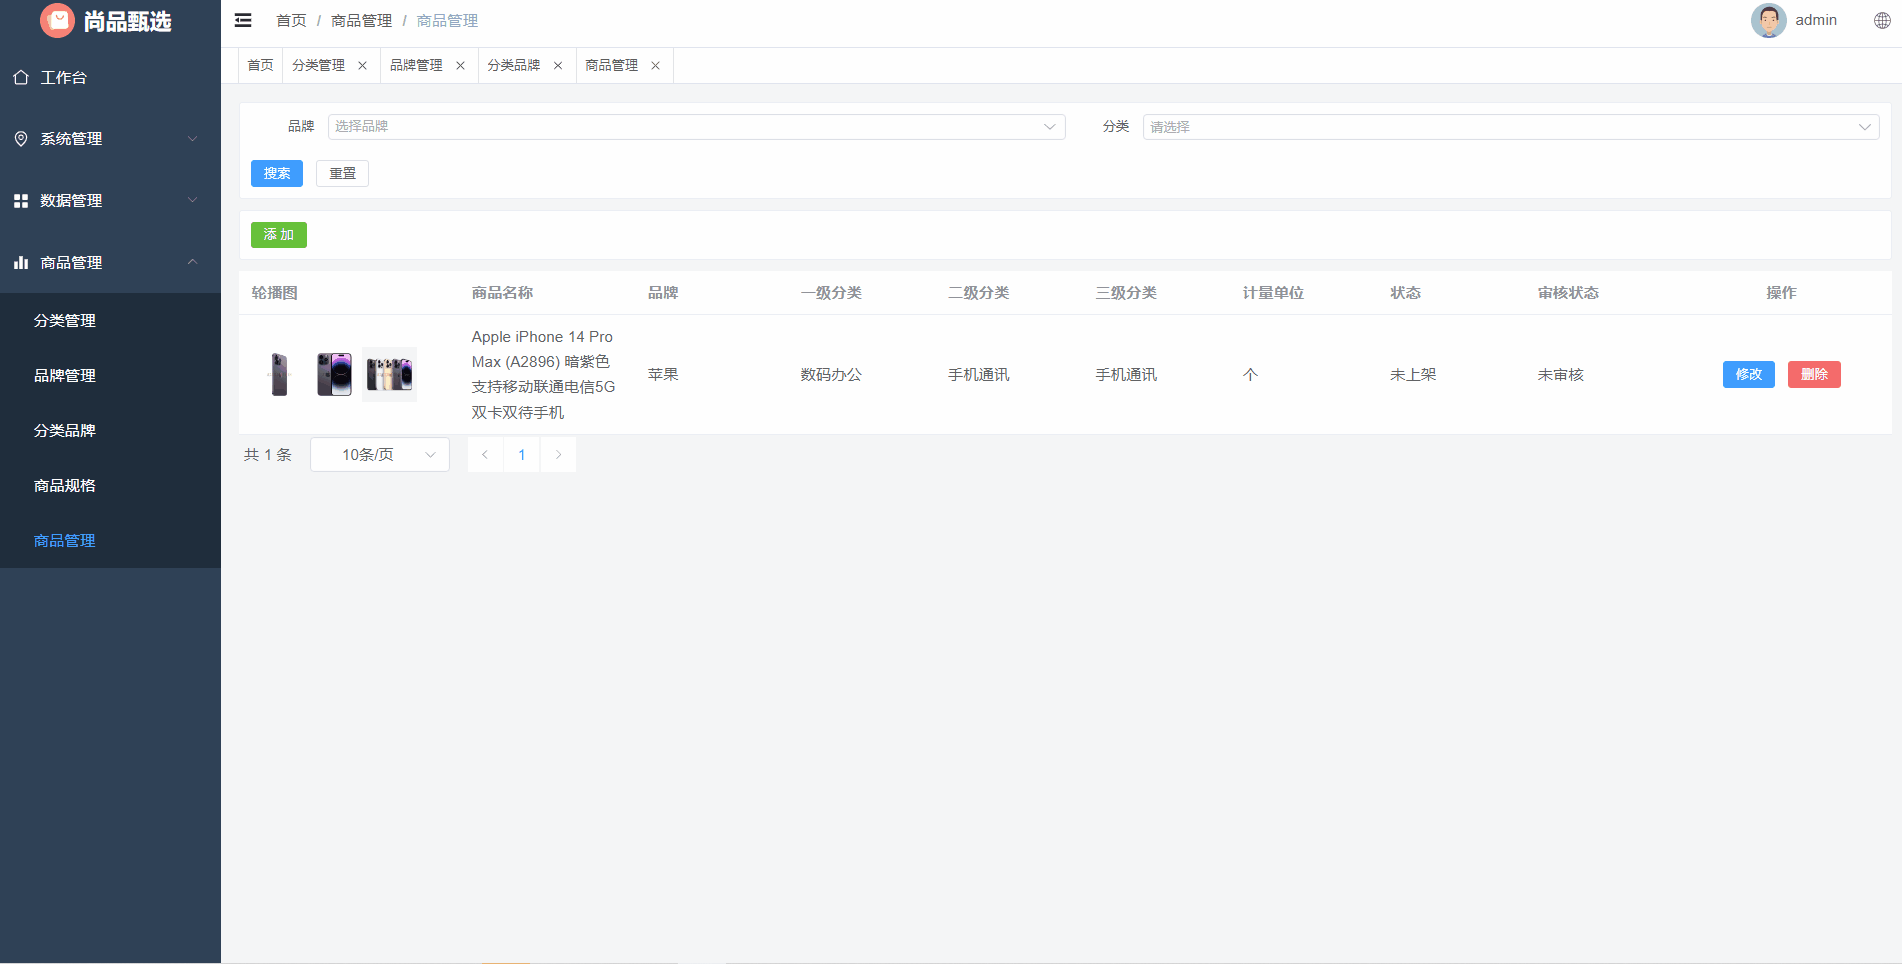
Task: Click the 系统管理 location icon
Action: tap(21, 139)
